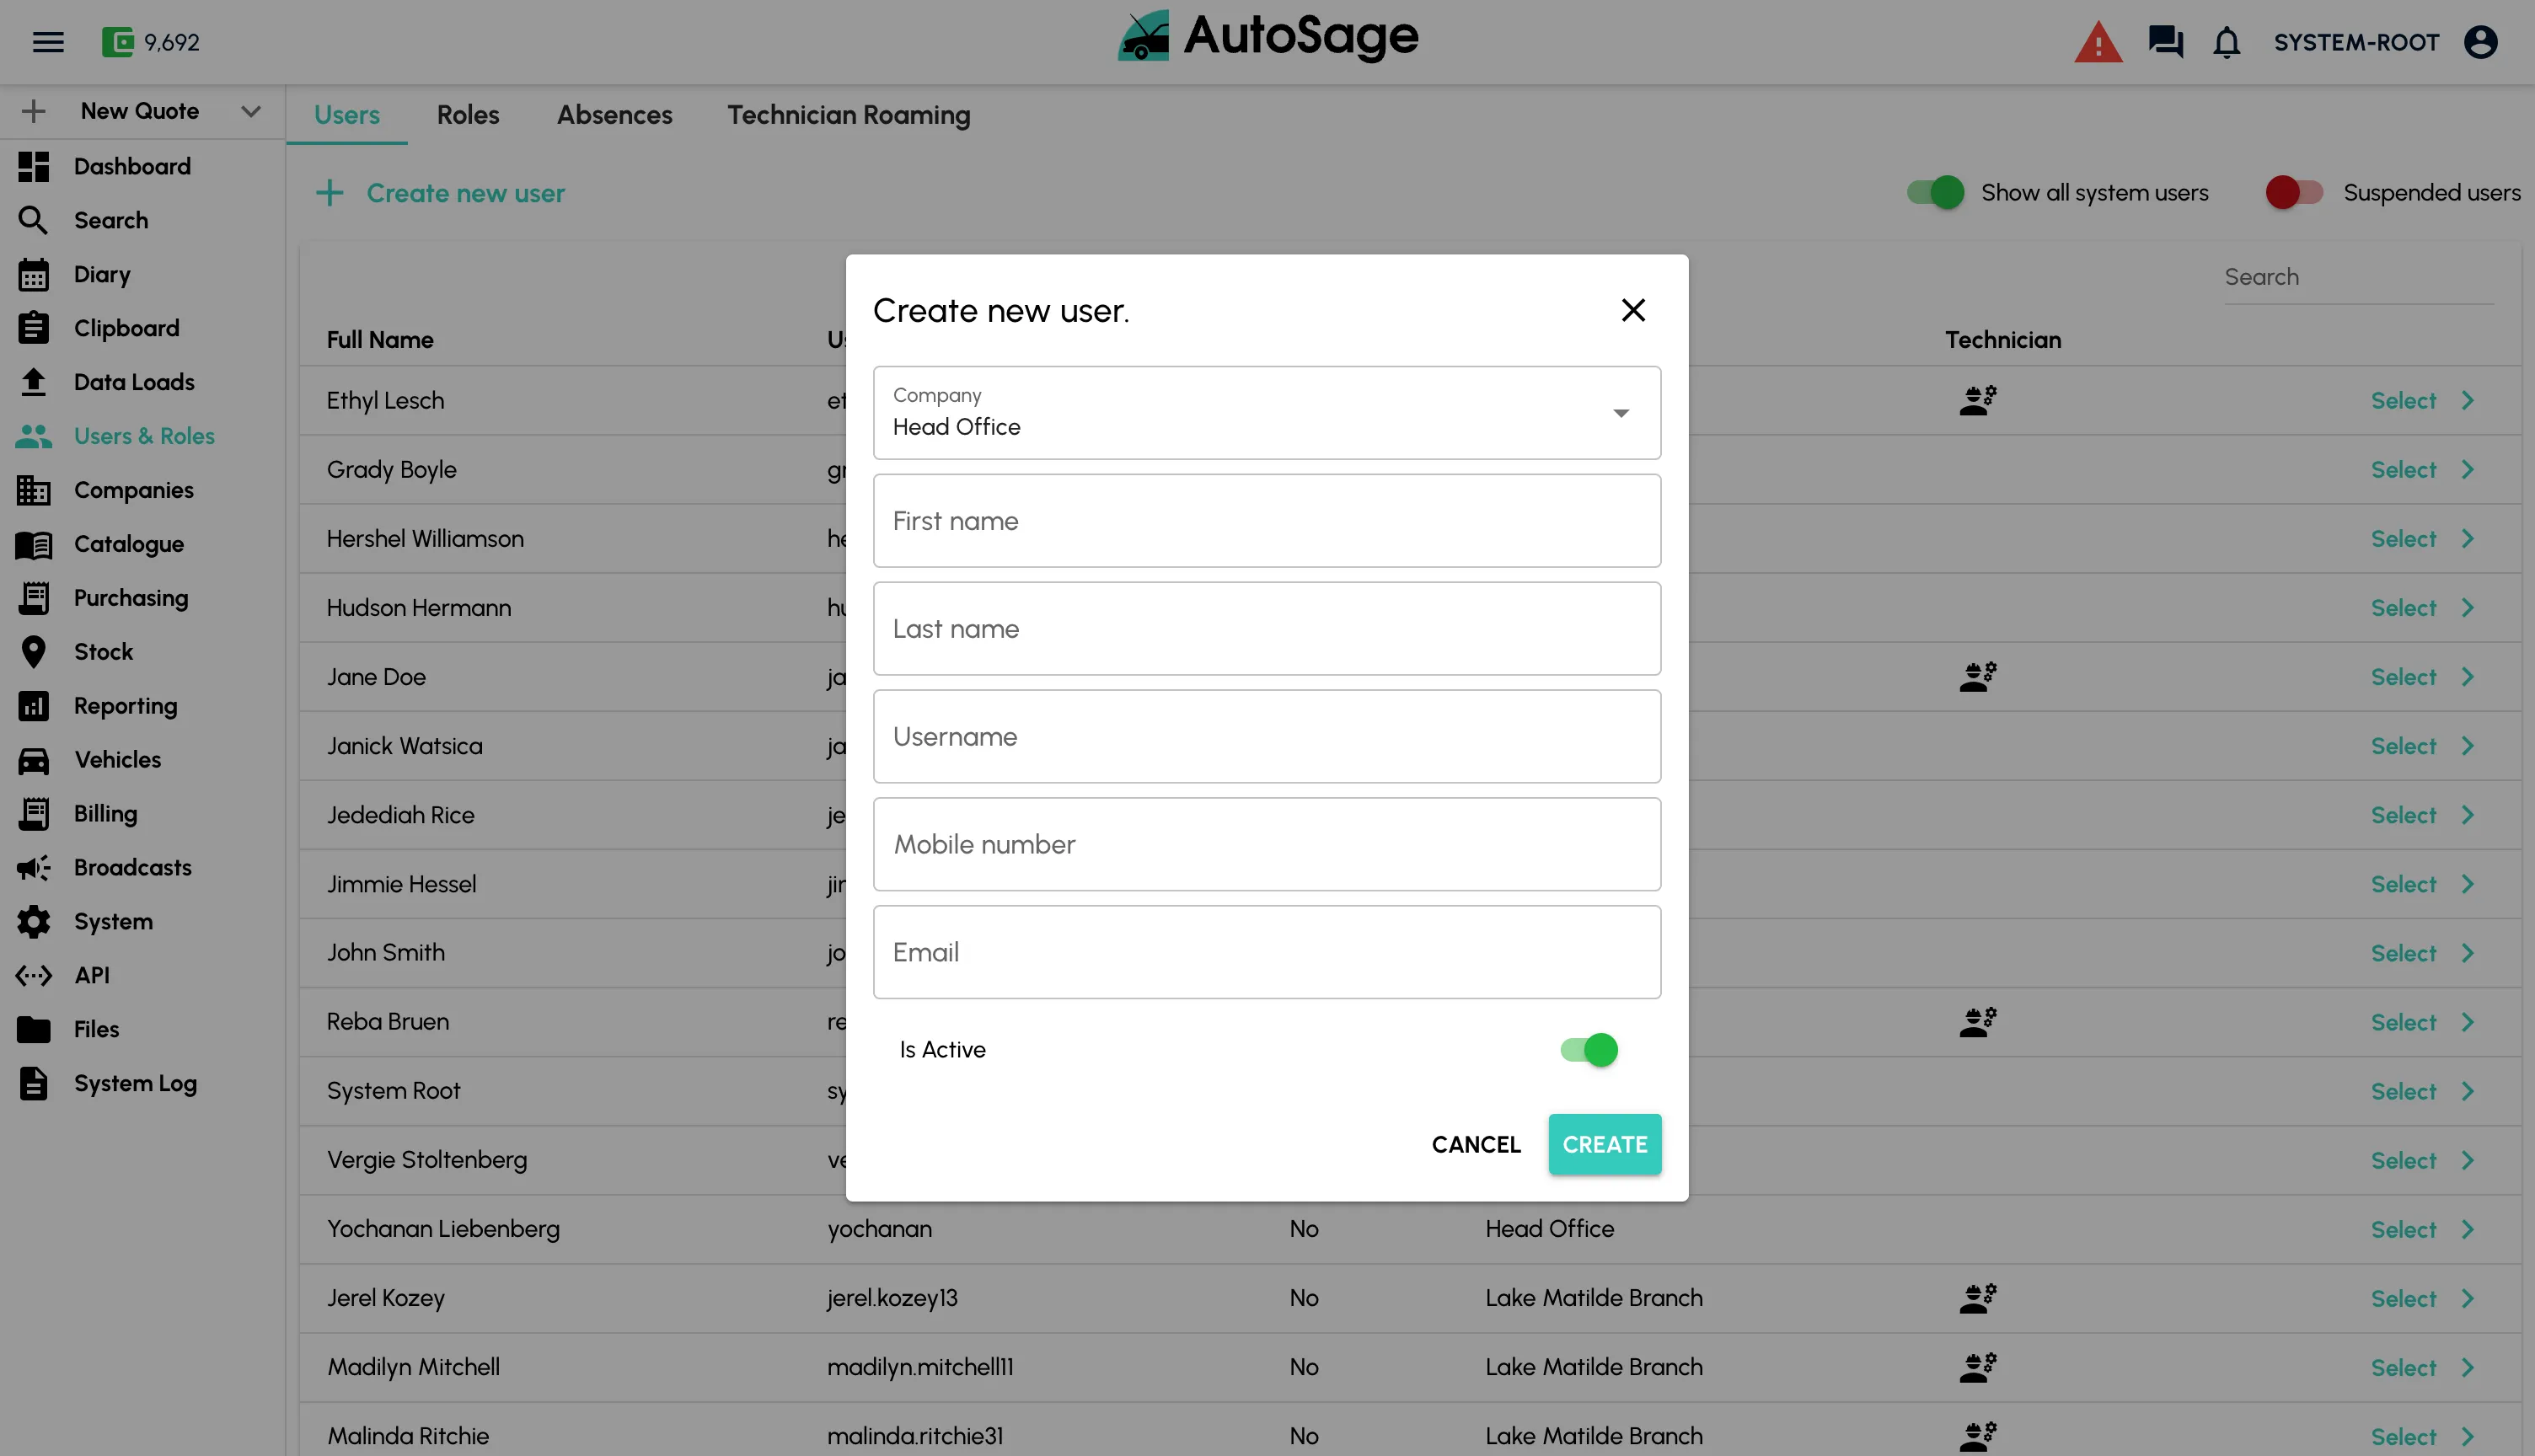Click chevron arrow in Grady Boyle row
This screenshot has height=1456, width=2535.
(x=2467, y=469)
